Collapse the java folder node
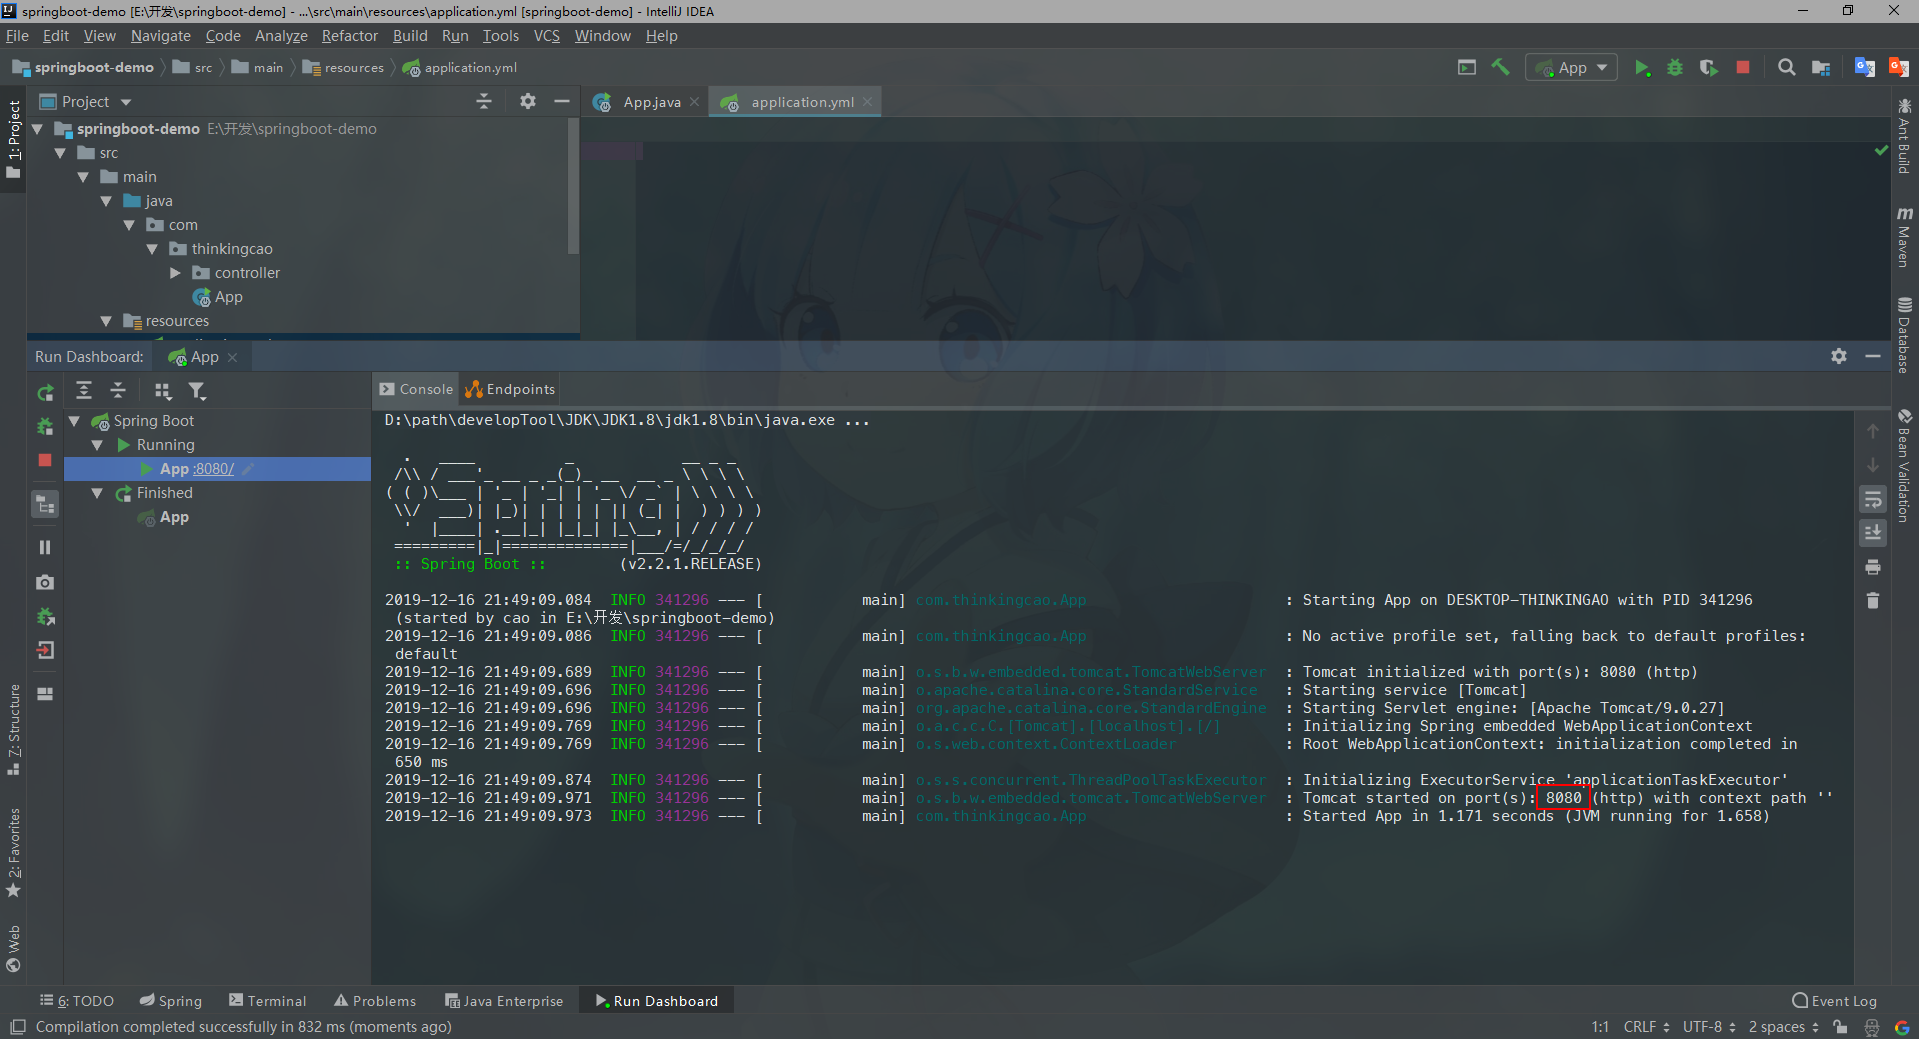Screen dimensions: 1919x1039 point(106,201)
